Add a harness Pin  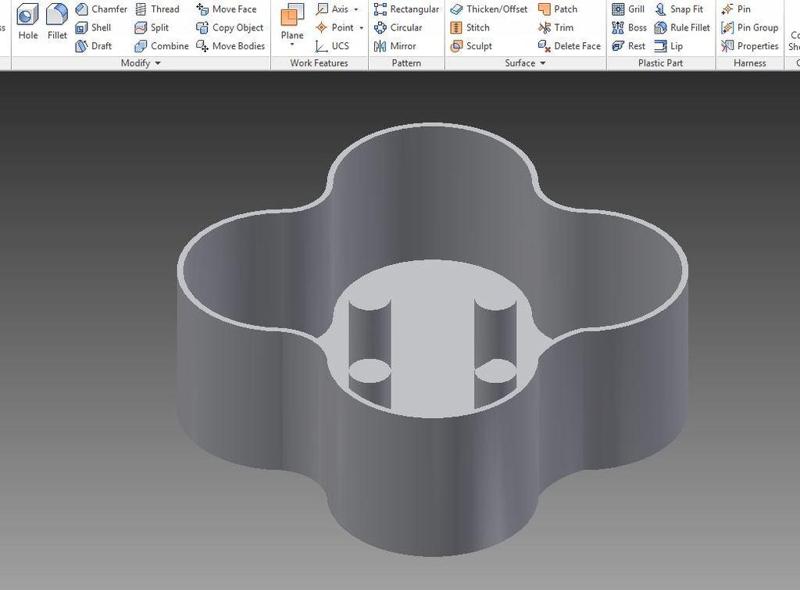pyautogui.click(x=736, y=9)
